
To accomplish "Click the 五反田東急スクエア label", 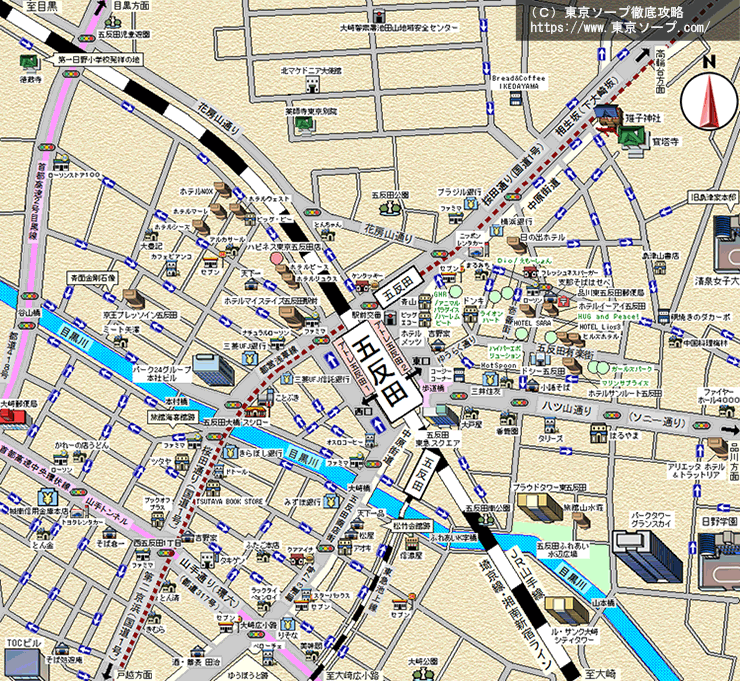I will coord(437,438).
